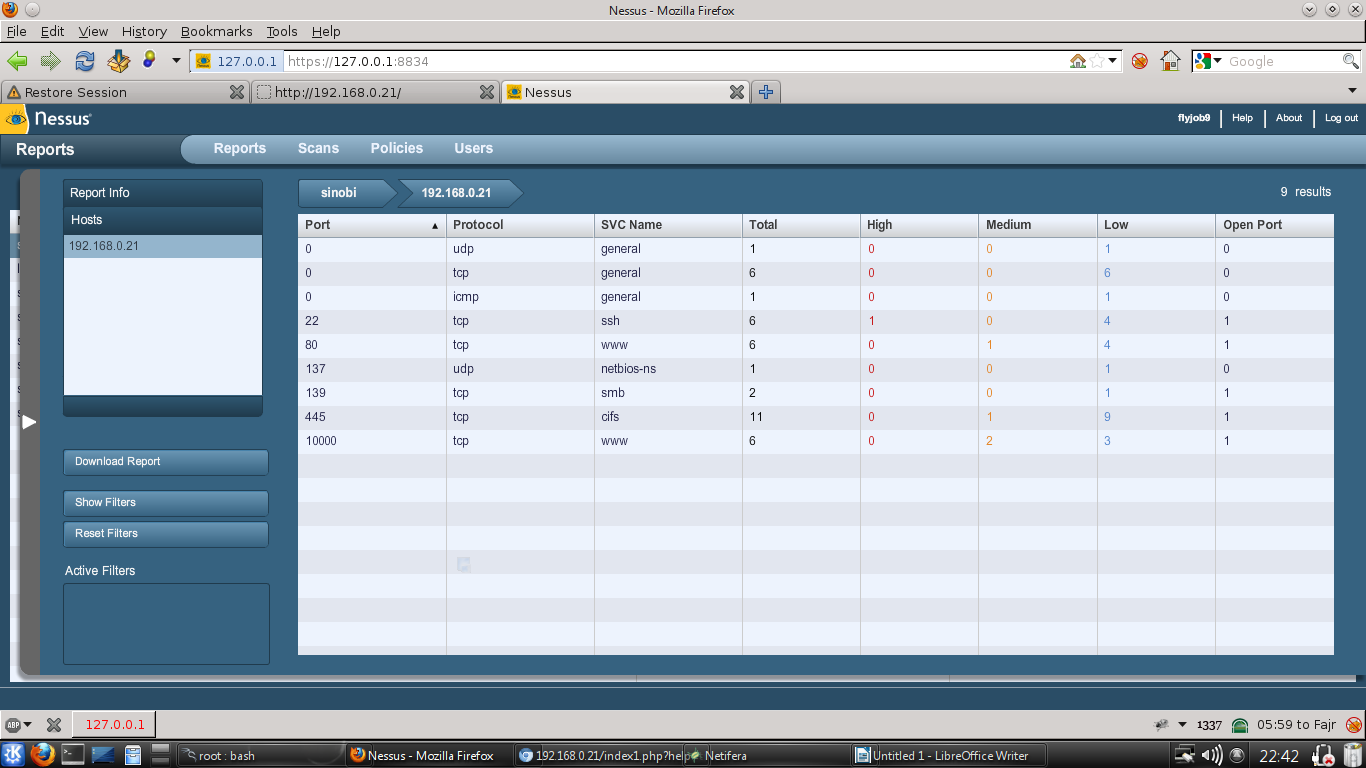Open the downloads box icon in toolbar
1366x768 pixels.
[119, 61]
